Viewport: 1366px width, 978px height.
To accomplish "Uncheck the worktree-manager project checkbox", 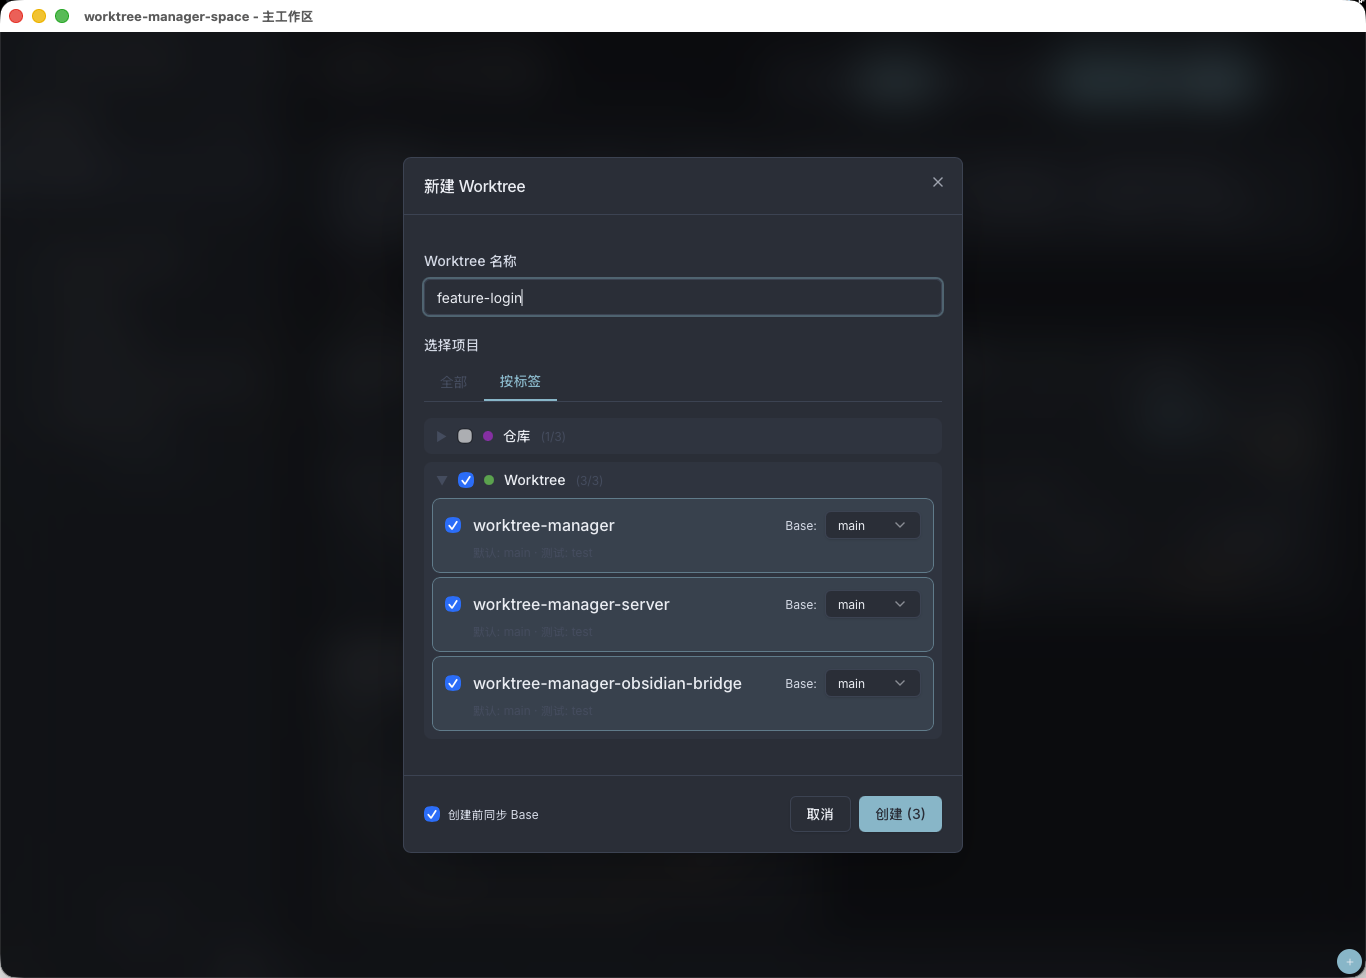I will click(453, 525).
